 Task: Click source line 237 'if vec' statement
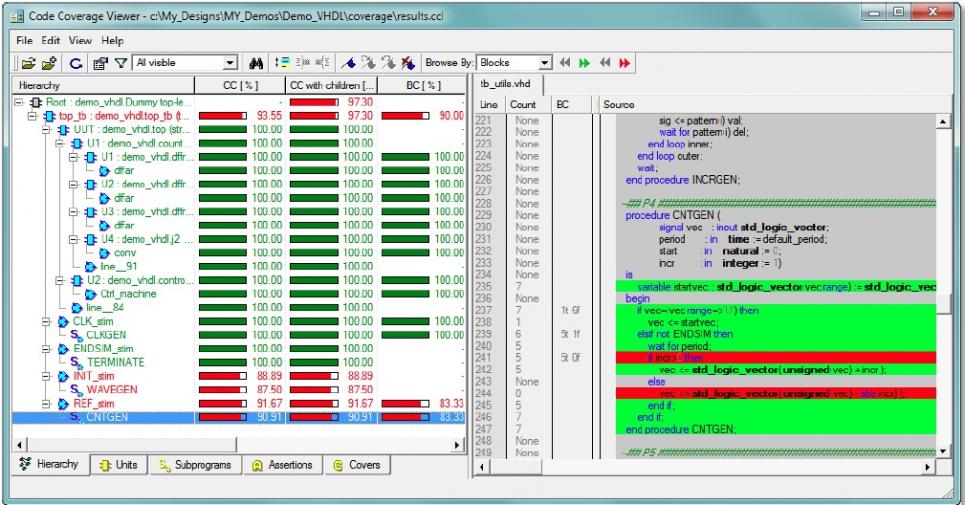(698, 311)
